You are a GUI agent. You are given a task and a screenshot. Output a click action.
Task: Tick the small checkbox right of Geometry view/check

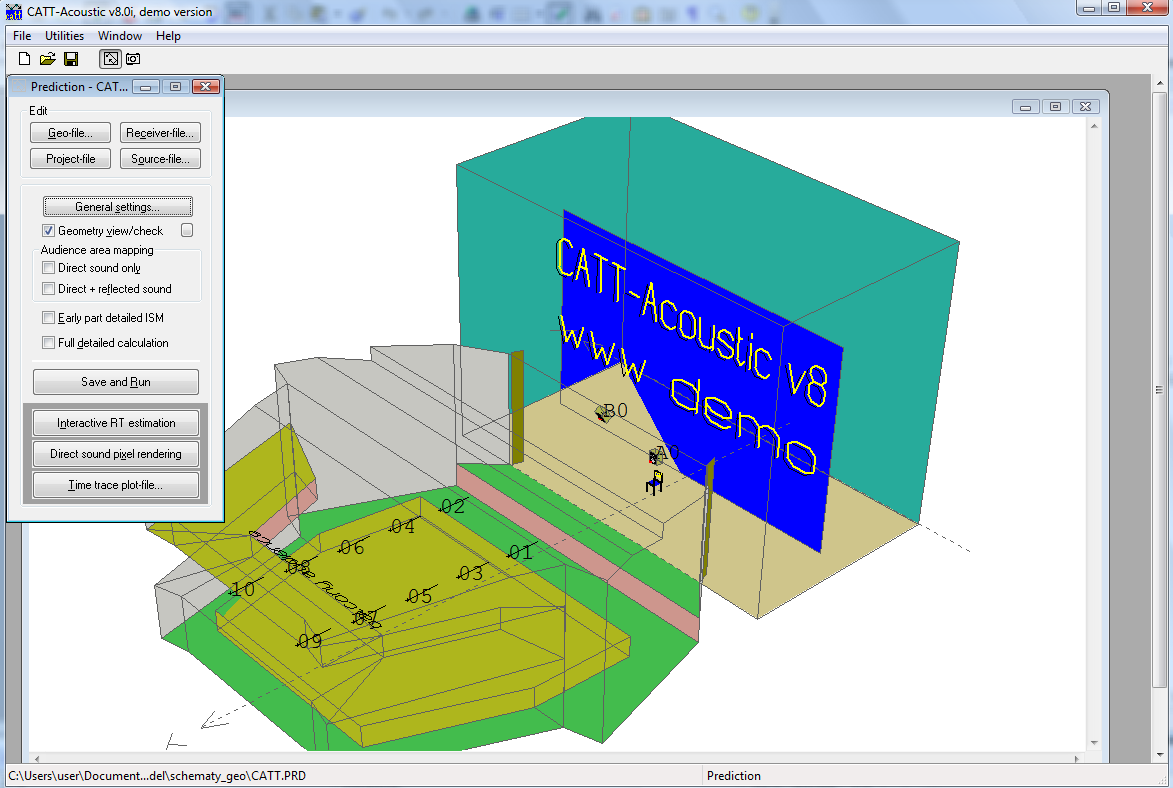point(187,230)
